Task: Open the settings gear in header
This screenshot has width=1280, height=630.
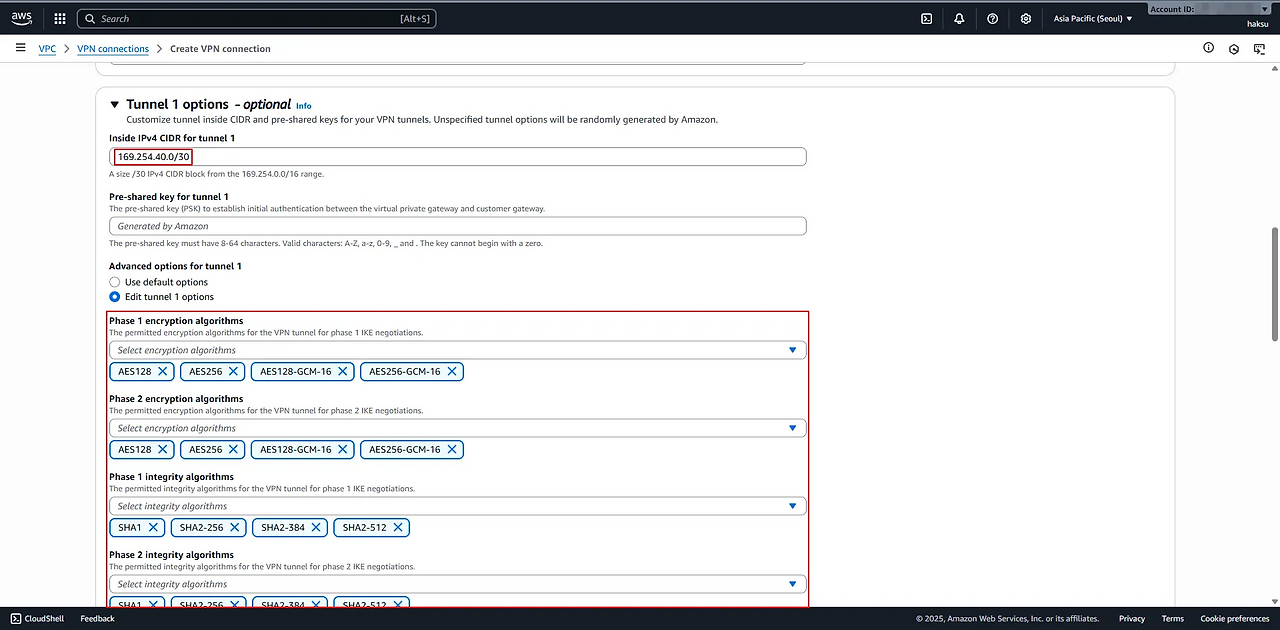Action: [x=1026, y=18]
